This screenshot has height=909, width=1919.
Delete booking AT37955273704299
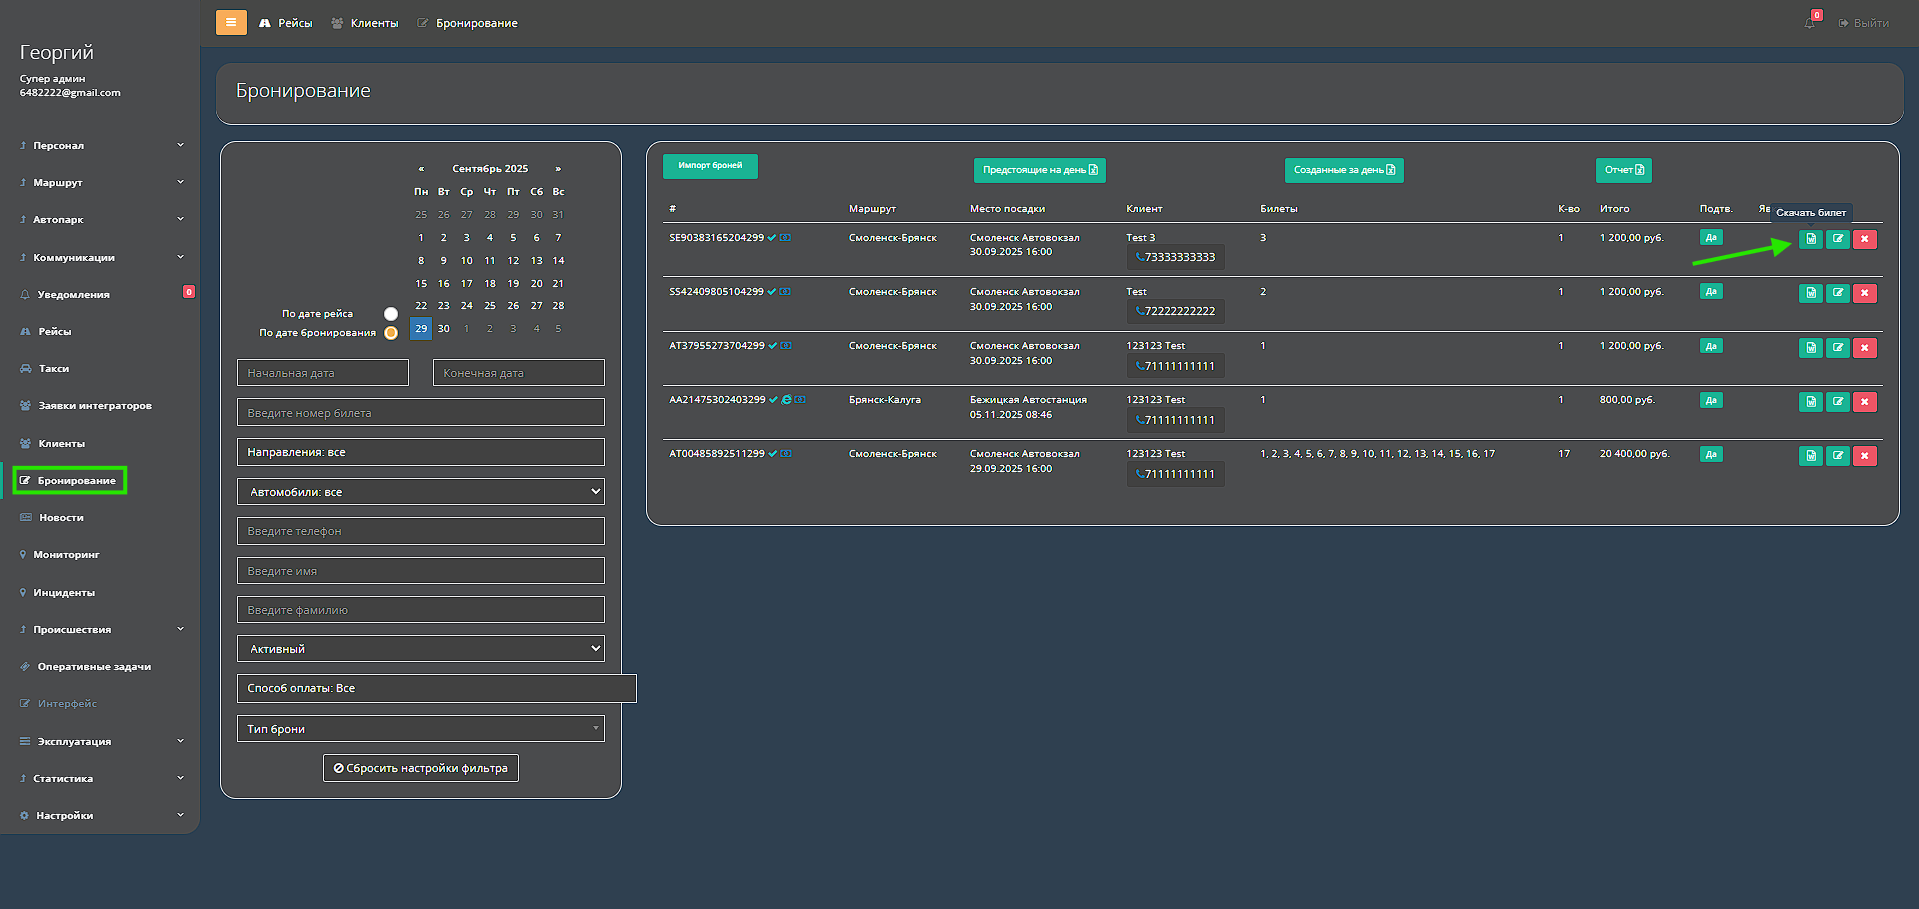[x=1864, y=348]
